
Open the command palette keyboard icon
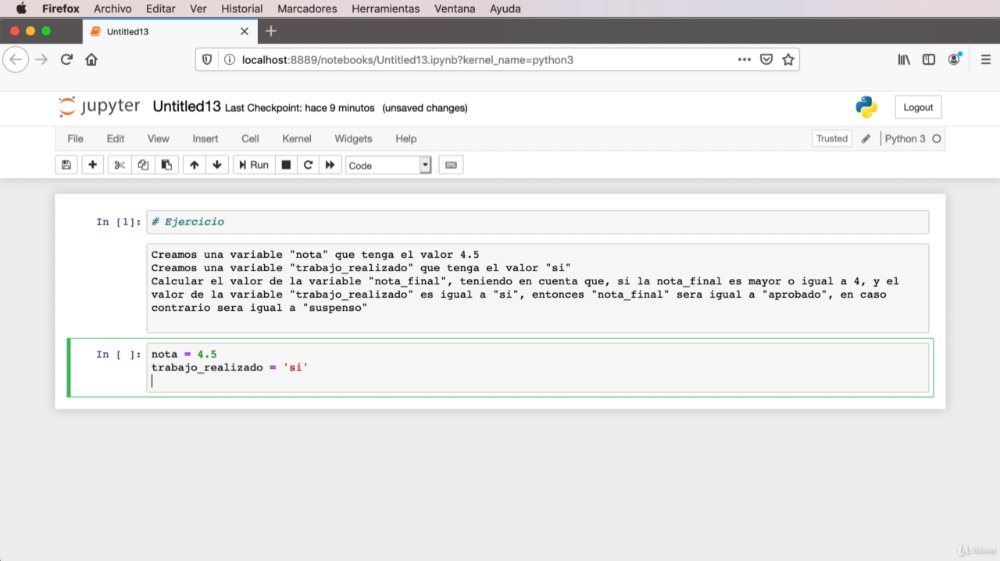pyautogui.click(x=451, y=165)
